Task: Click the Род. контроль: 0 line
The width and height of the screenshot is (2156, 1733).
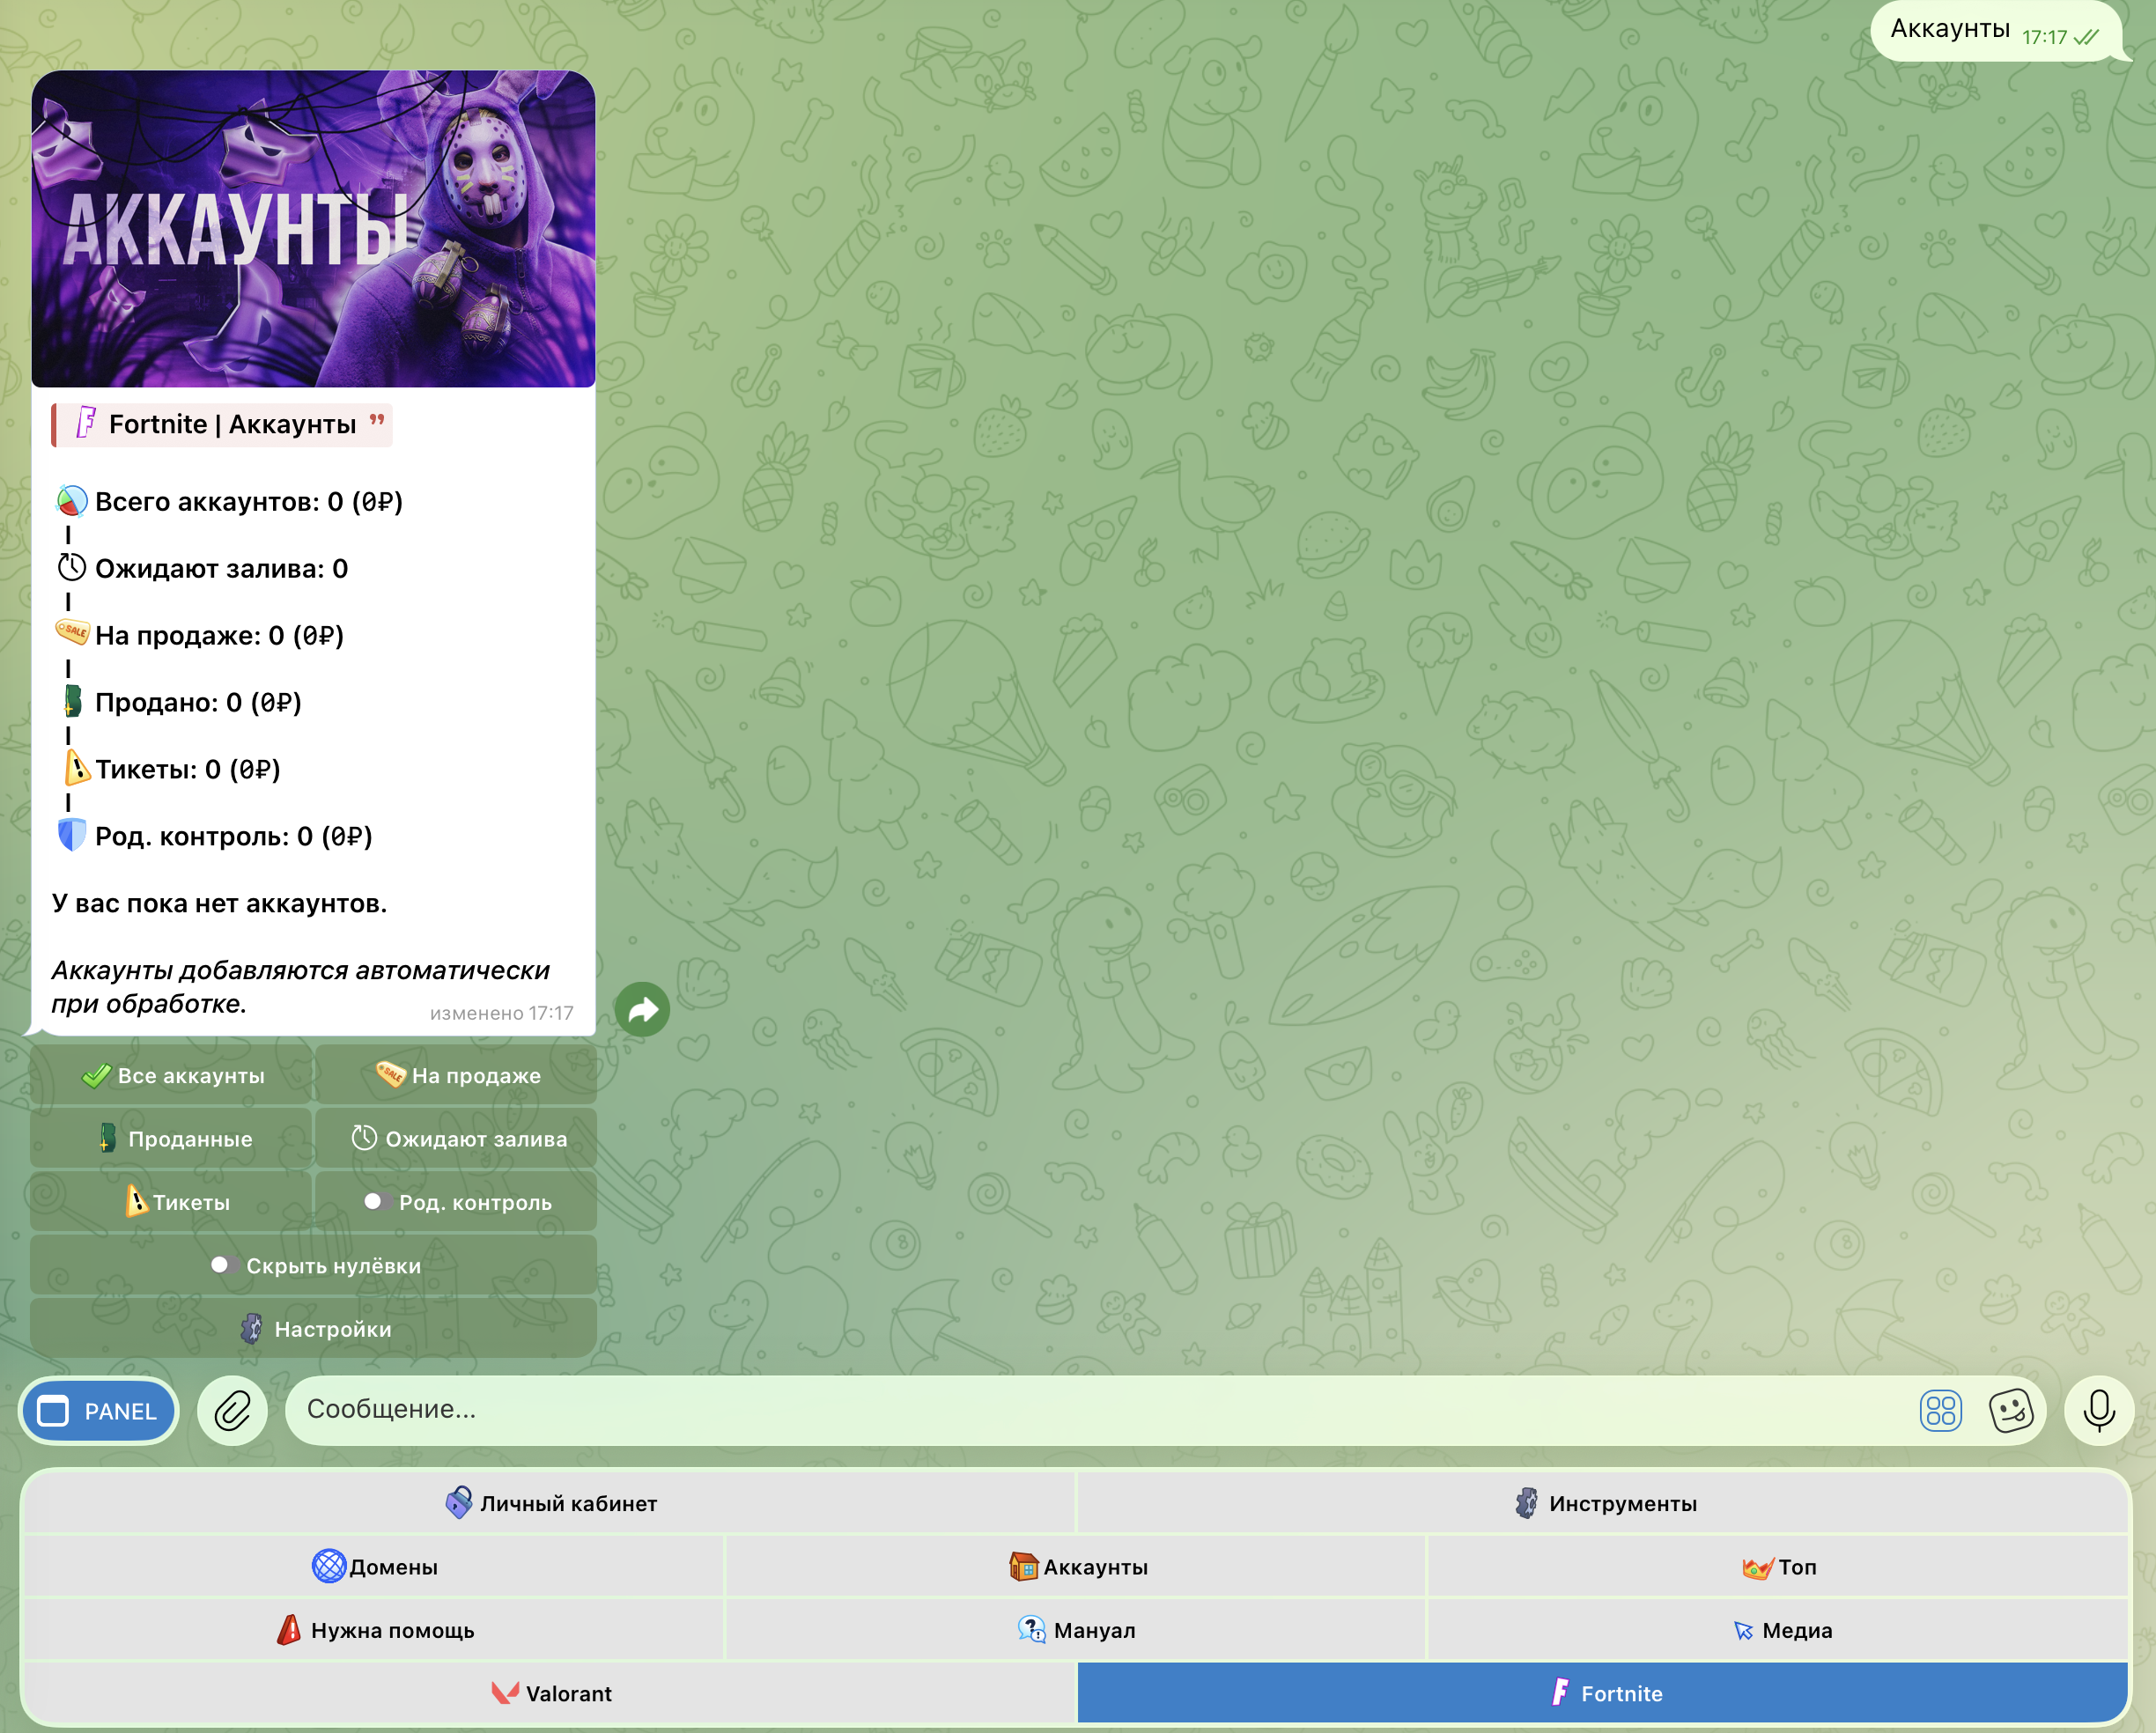Action: (214, 836)
